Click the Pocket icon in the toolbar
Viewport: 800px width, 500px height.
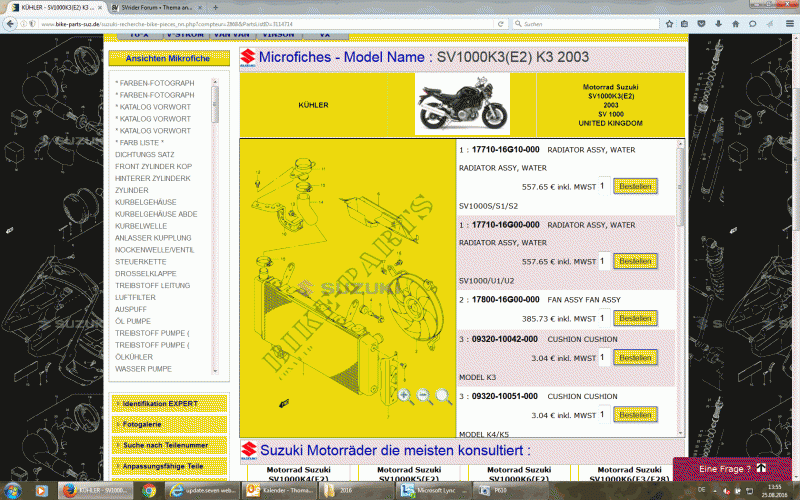pyautogui.click(x=702, y=24)
